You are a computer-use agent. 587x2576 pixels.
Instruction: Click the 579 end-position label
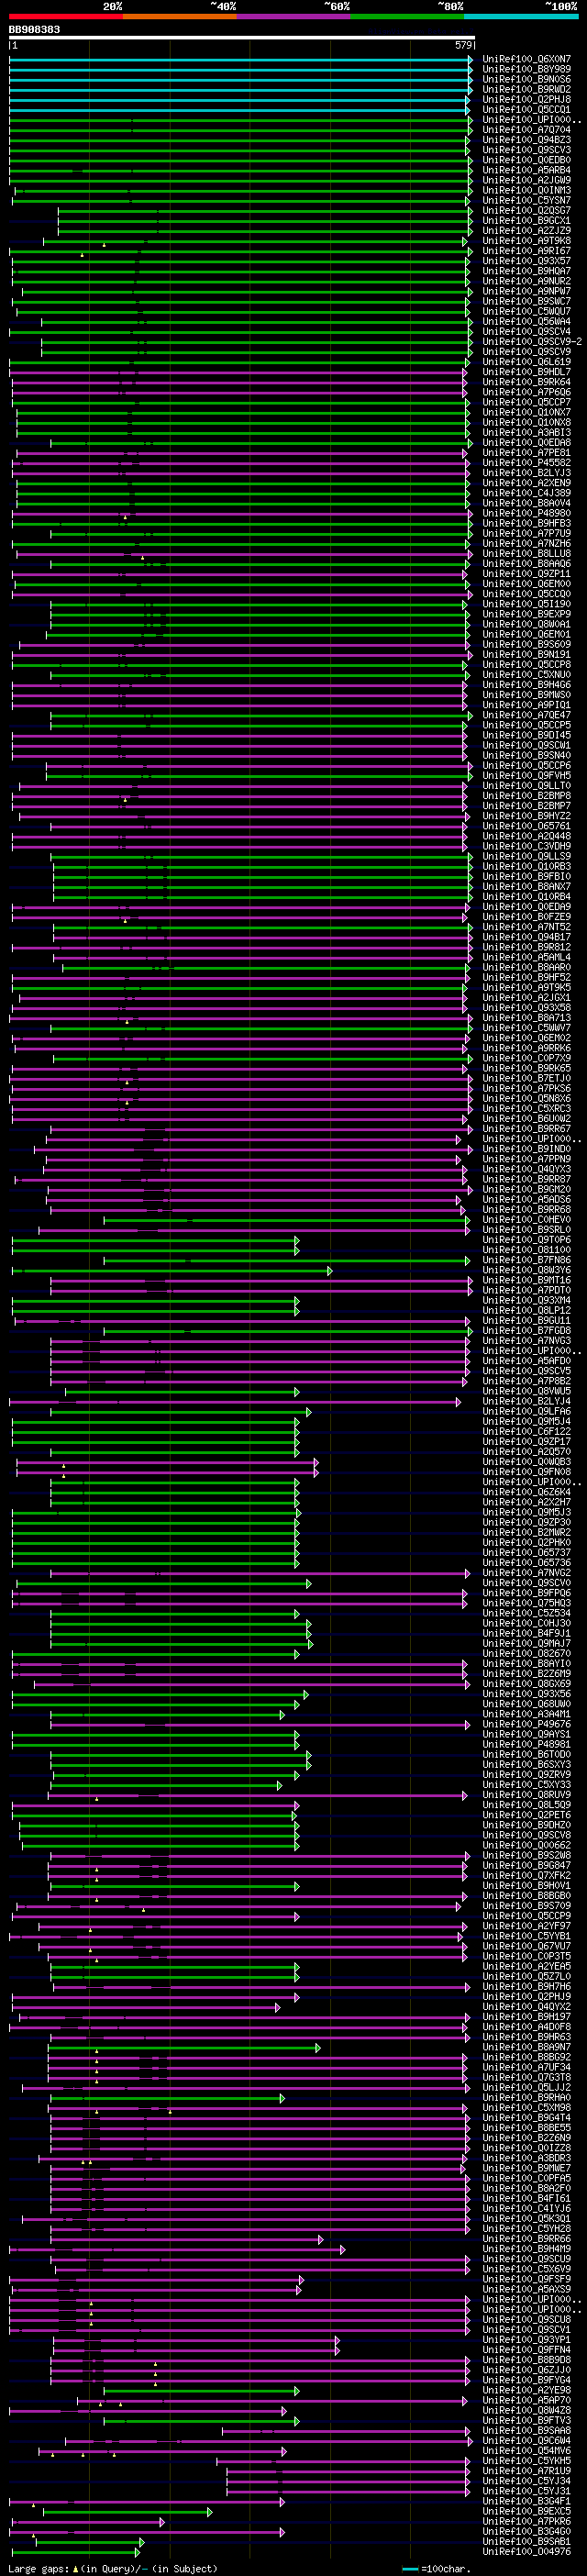463,45
